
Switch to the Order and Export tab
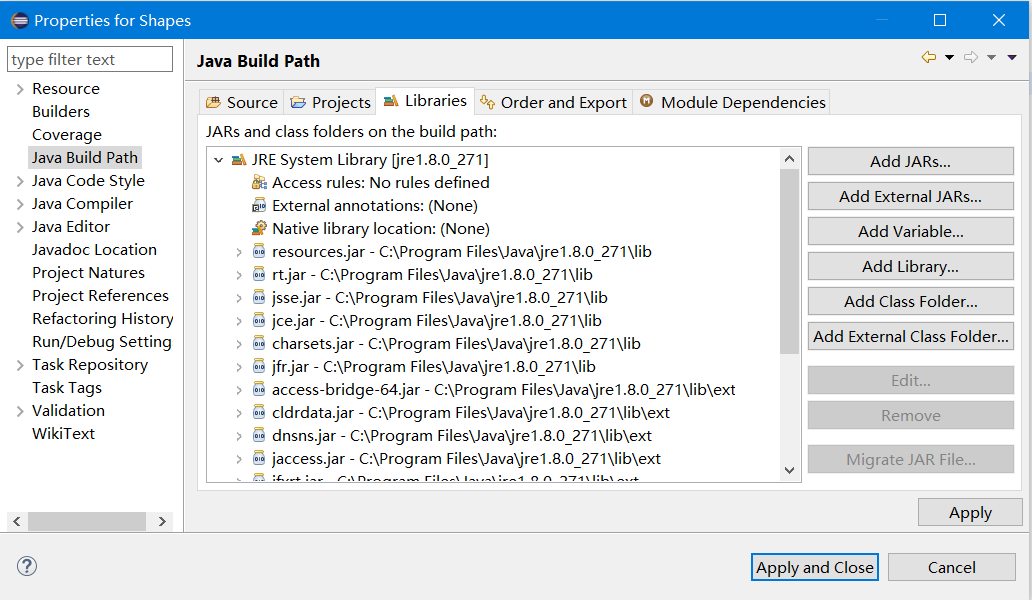[554, 103]
